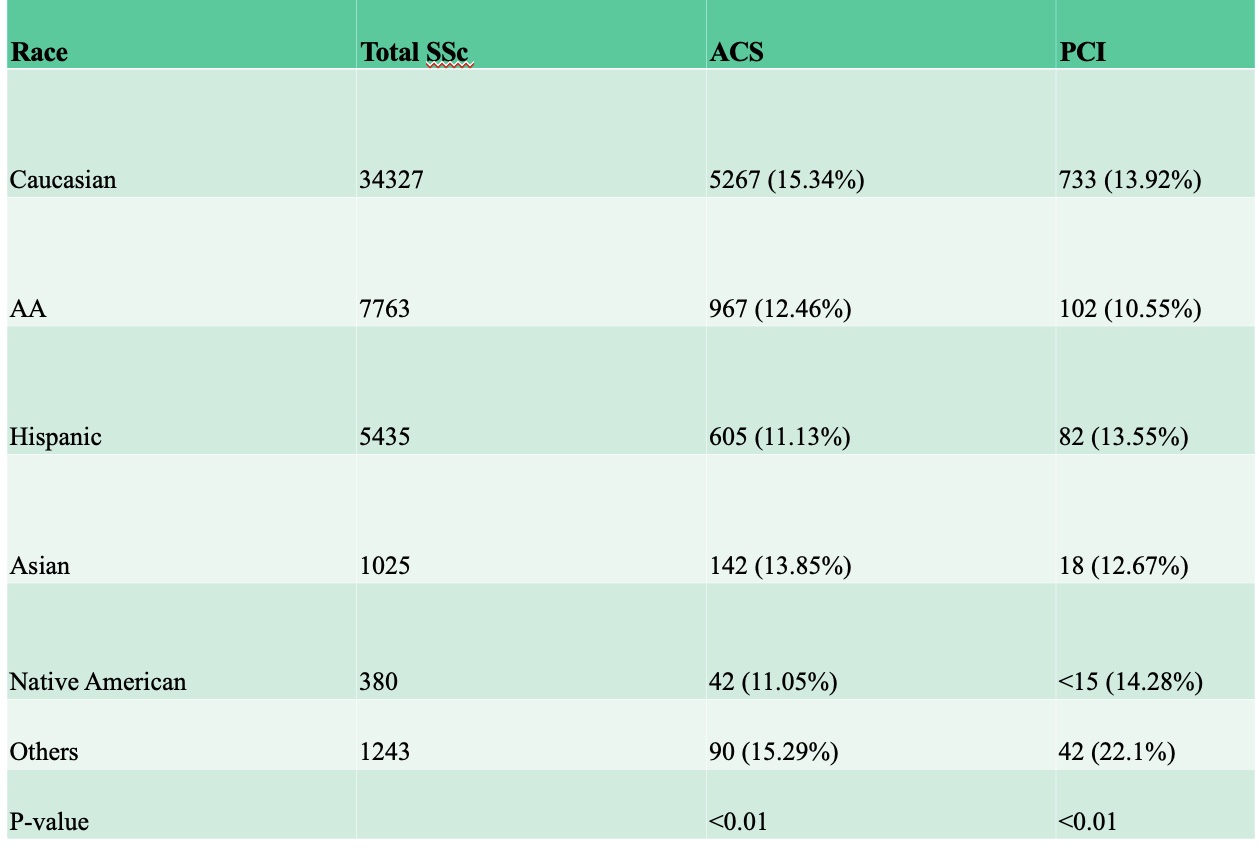Click the Native American row label
This screenshot has height=850, width=1259.
click(98, 682)
